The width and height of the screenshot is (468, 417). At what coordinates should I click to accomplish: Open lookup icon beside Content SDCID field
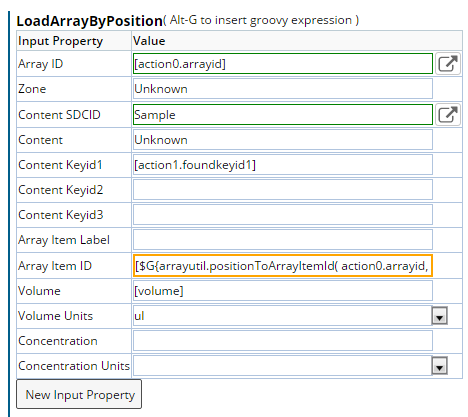(448, 115)
